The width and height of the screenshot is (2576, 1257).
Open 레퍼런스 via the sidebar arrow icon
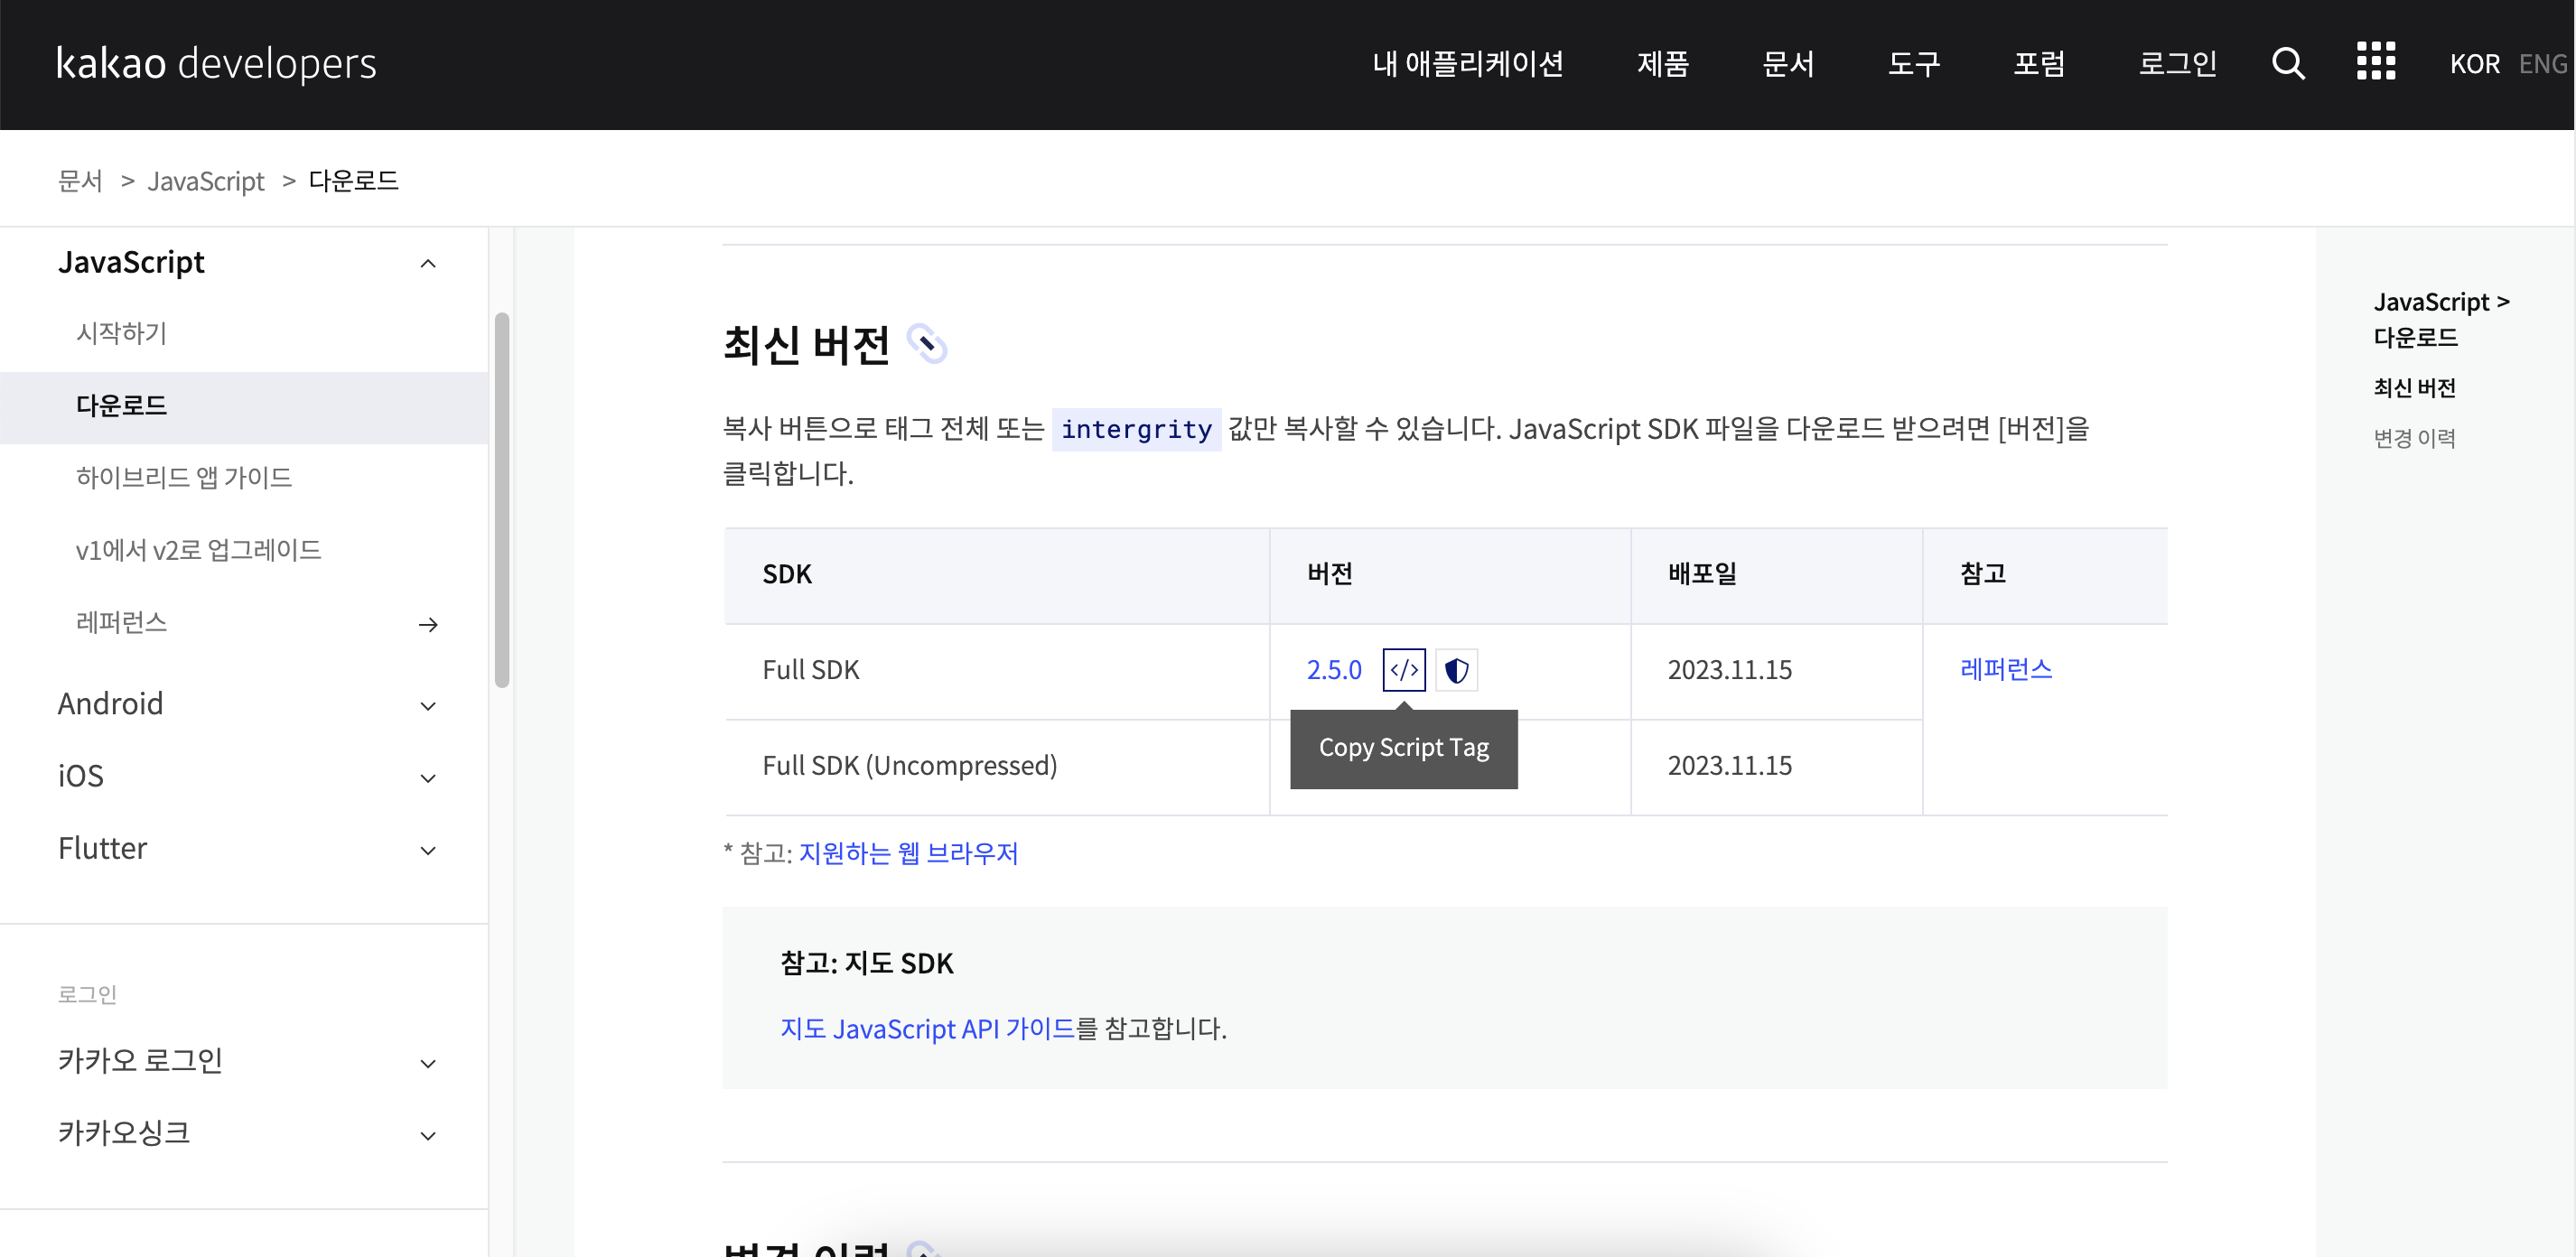[x=429, y=624]
